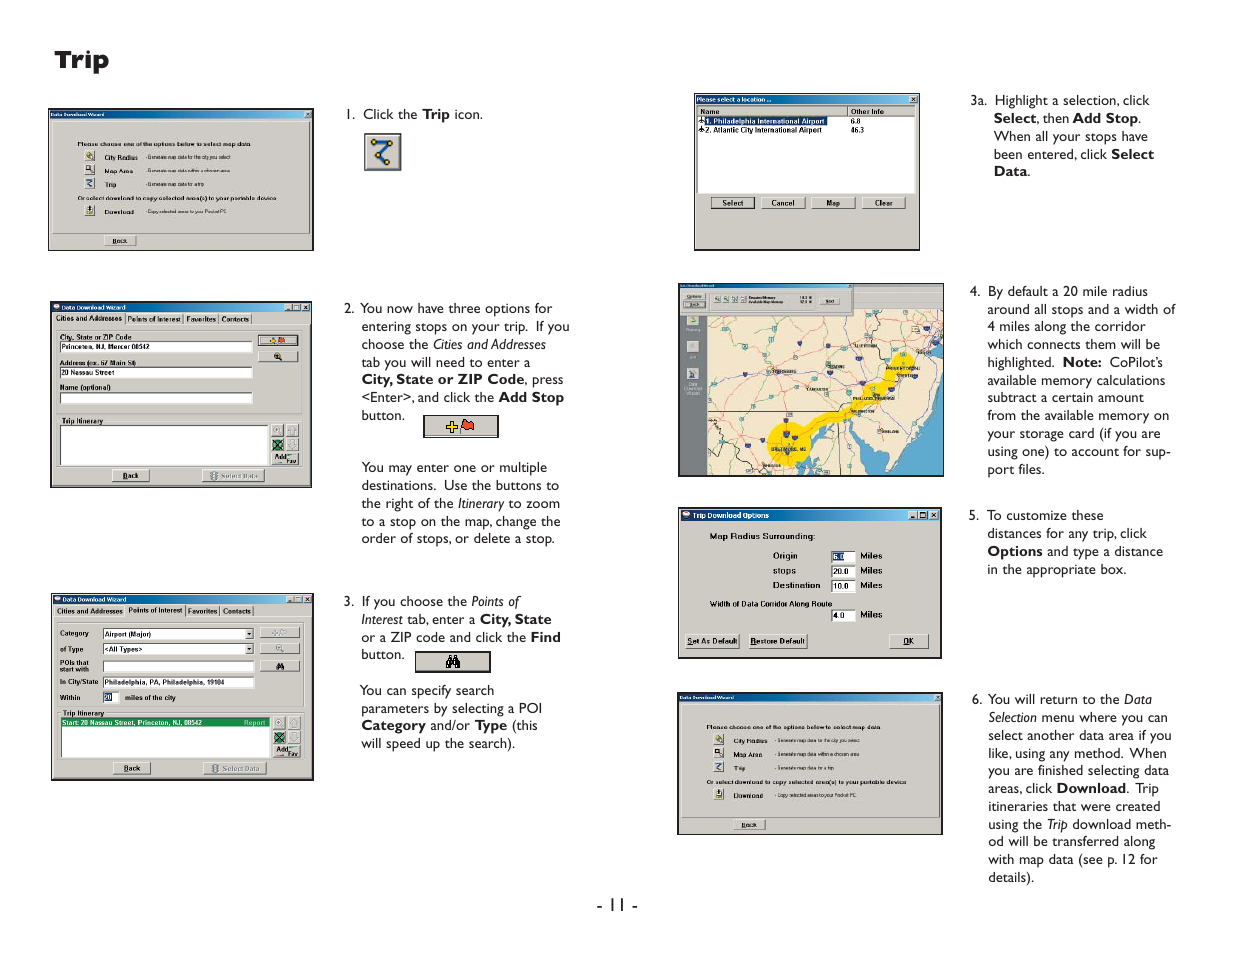The image size is (1235, 954).
Task: Select Map Area icon in step 1 wizard
Action: coord(90,170)
